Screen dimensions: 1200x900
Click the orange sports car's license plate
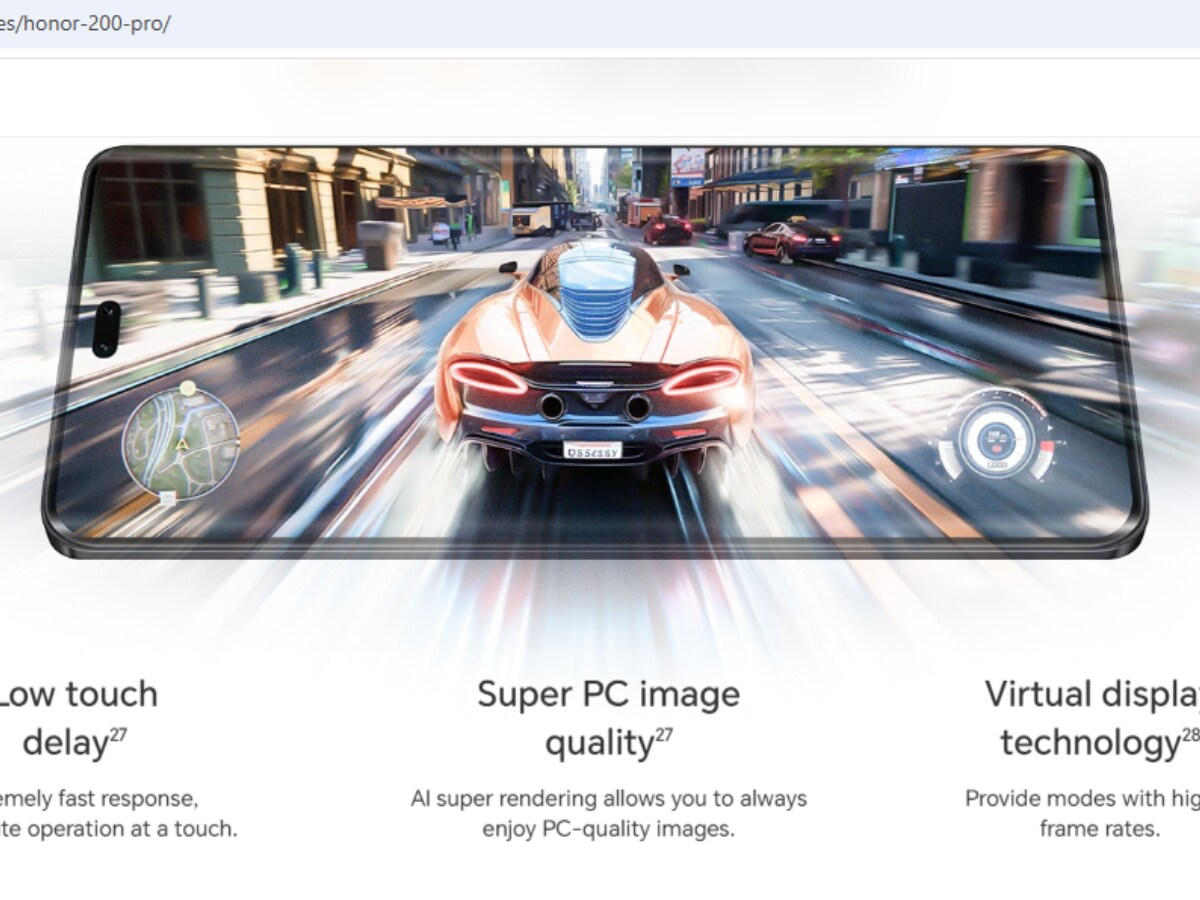point(592,451)
